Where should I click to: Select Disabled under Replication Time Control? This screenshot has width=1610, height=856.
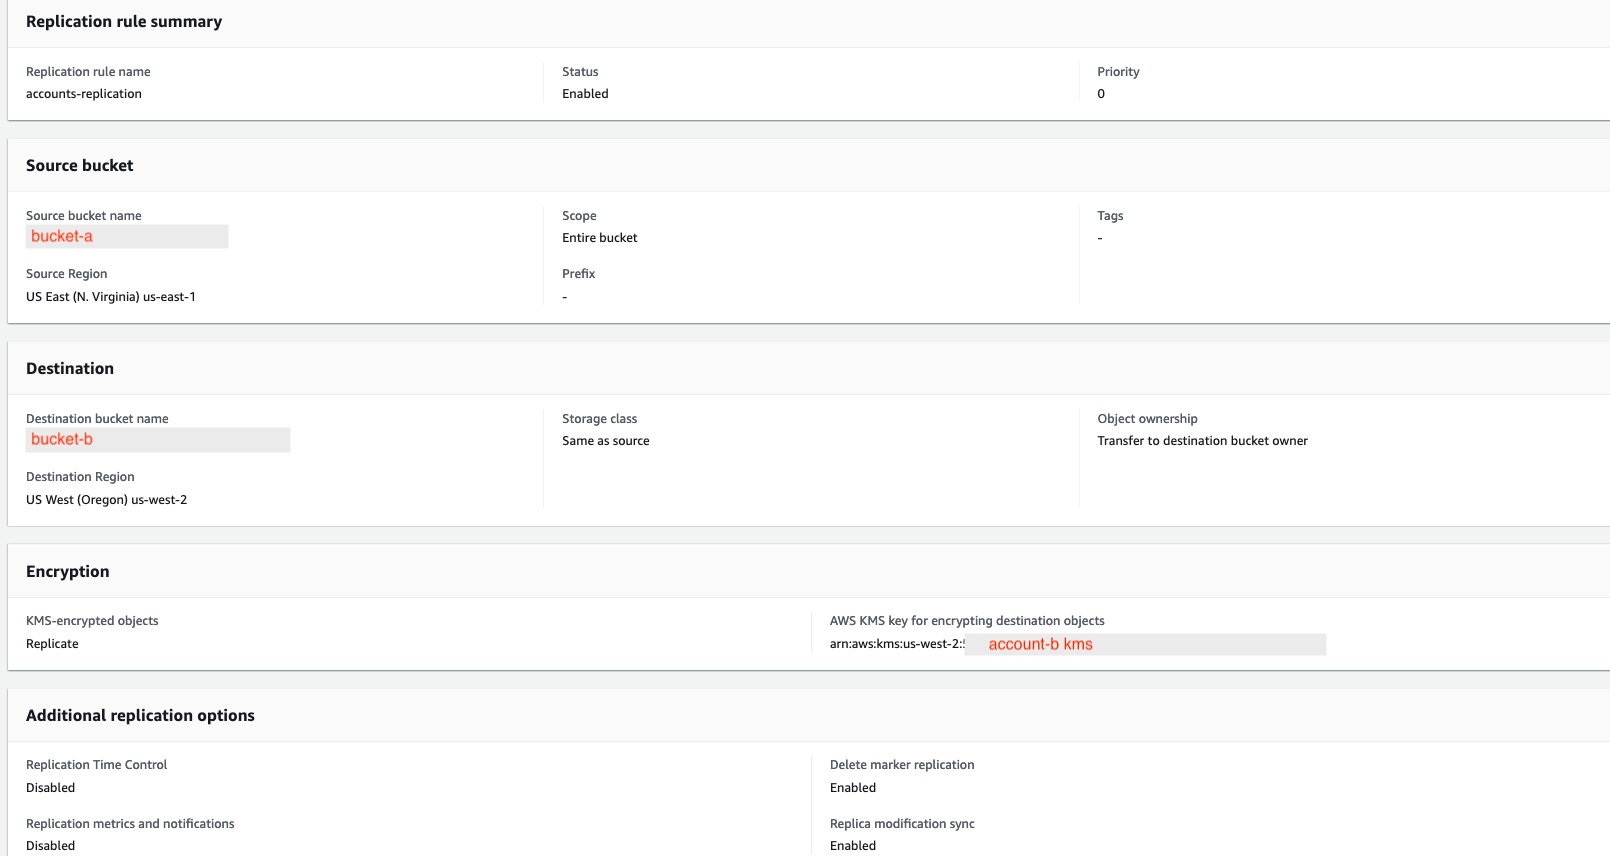[x=51, y=788]
